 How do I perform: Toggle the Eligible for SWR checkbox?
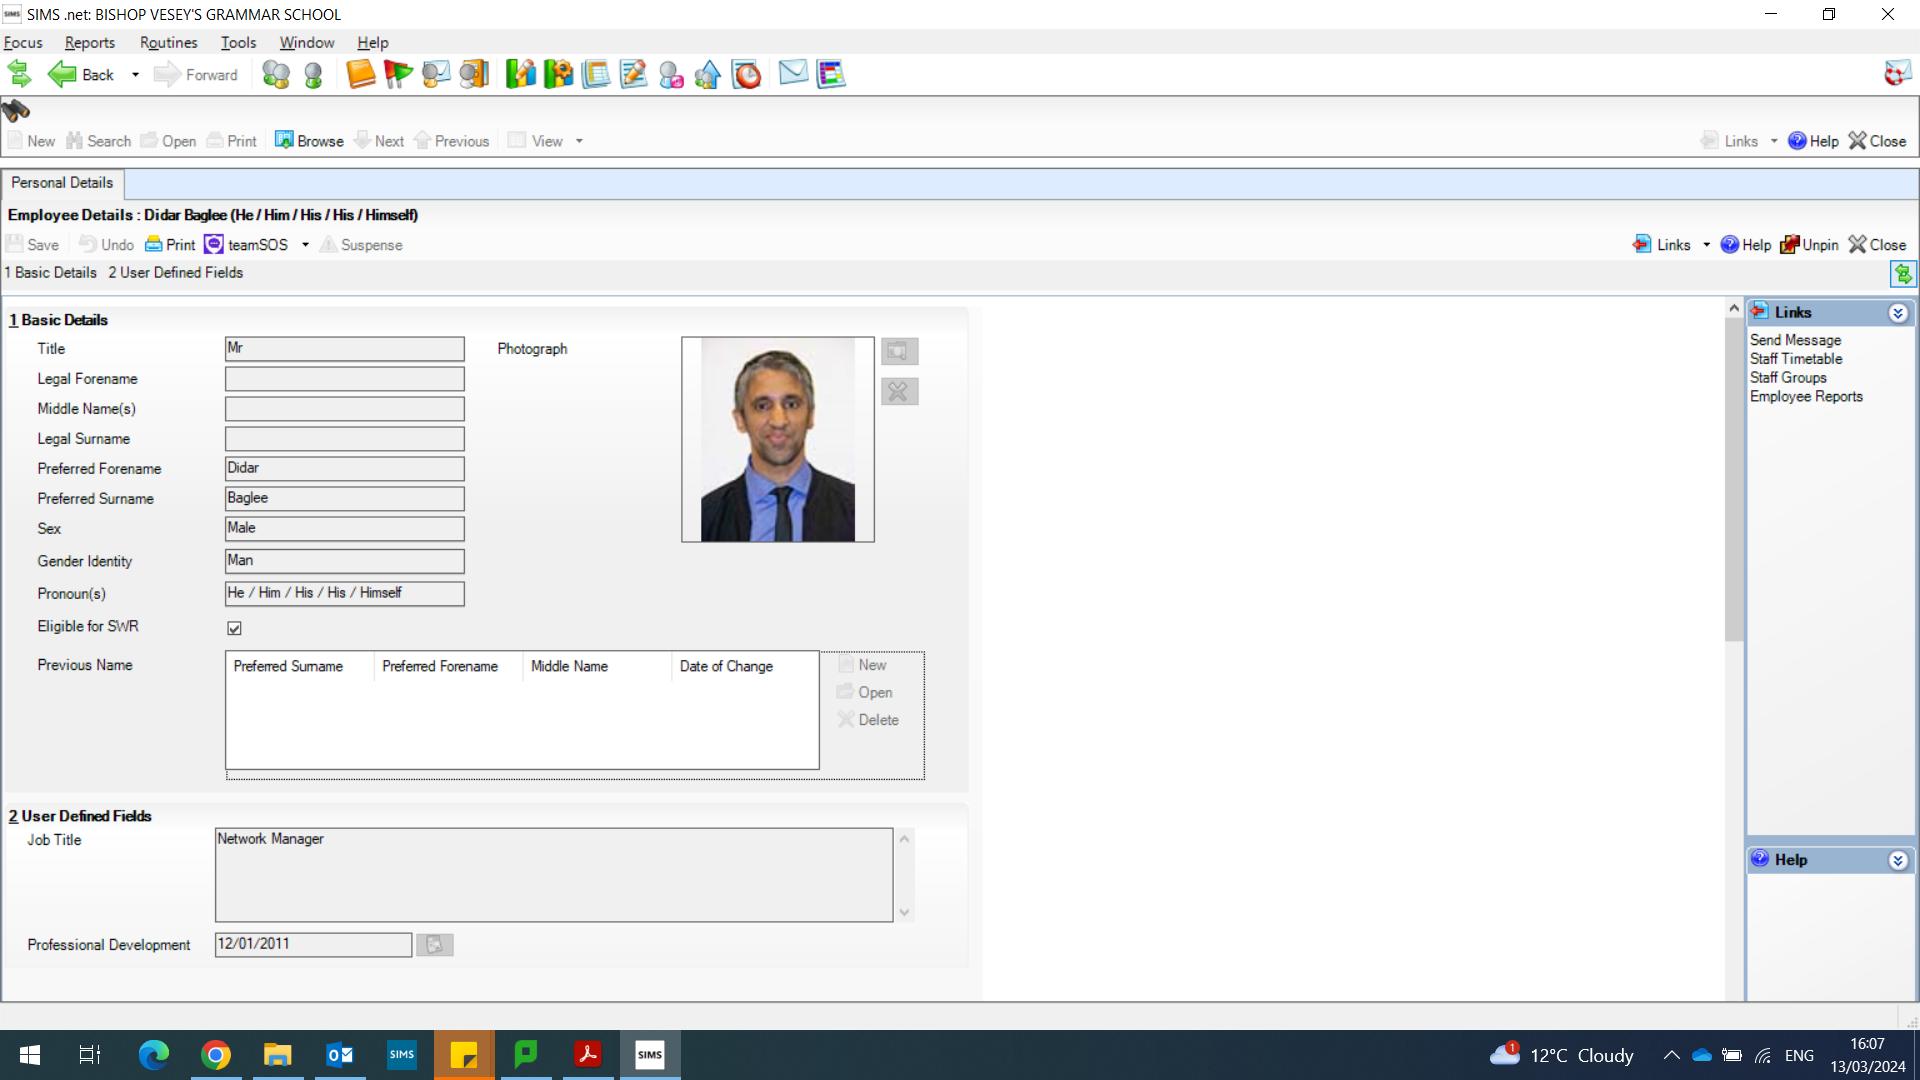coord(234,628)
